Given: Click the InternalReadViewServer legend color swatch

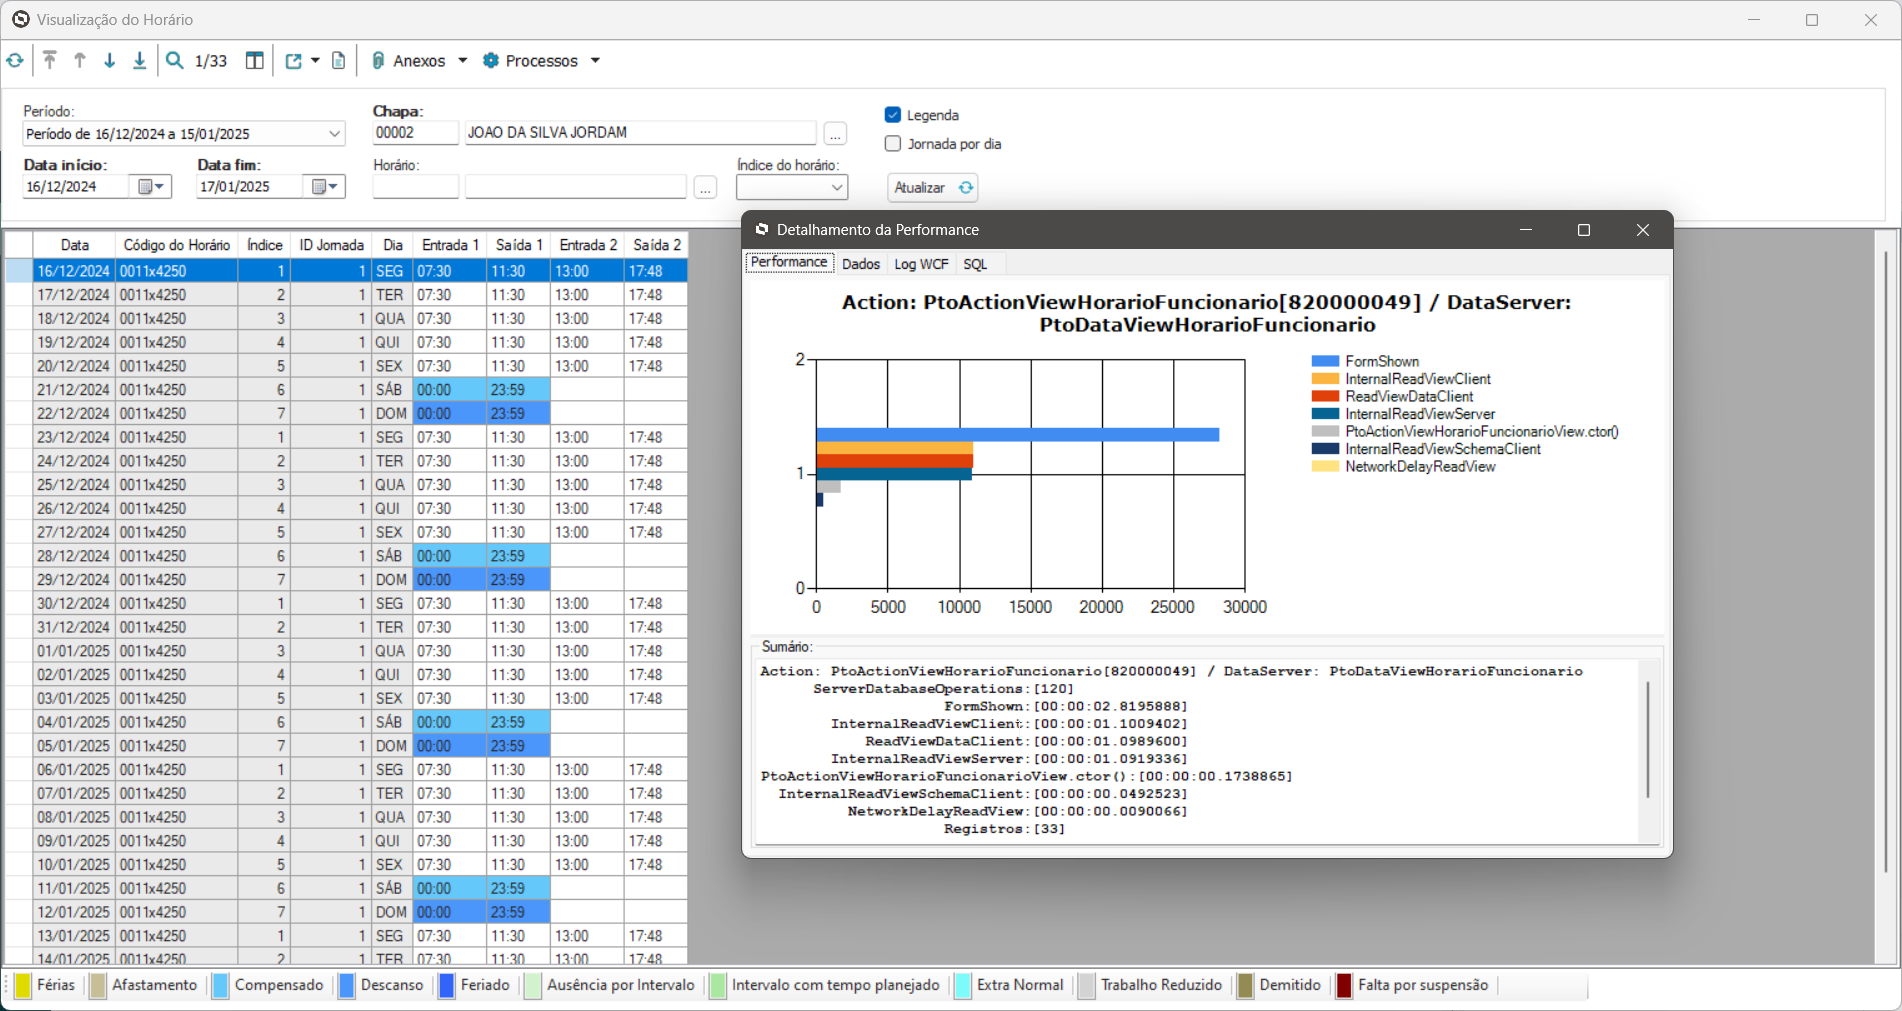Looking at the screenshot, I should (1325, 414).
